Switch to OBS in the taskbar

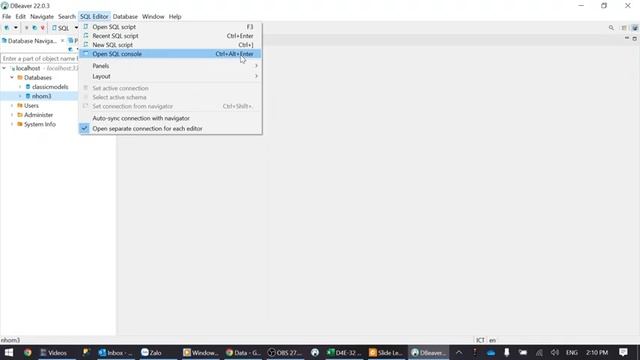284,353
